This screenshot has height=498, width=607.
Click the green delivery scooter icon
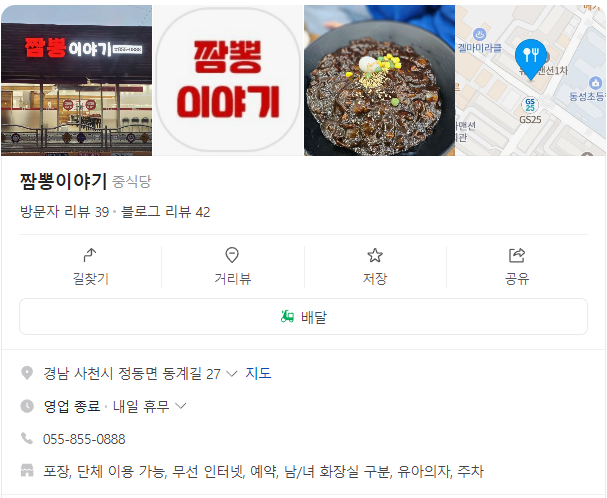[287, 316]
